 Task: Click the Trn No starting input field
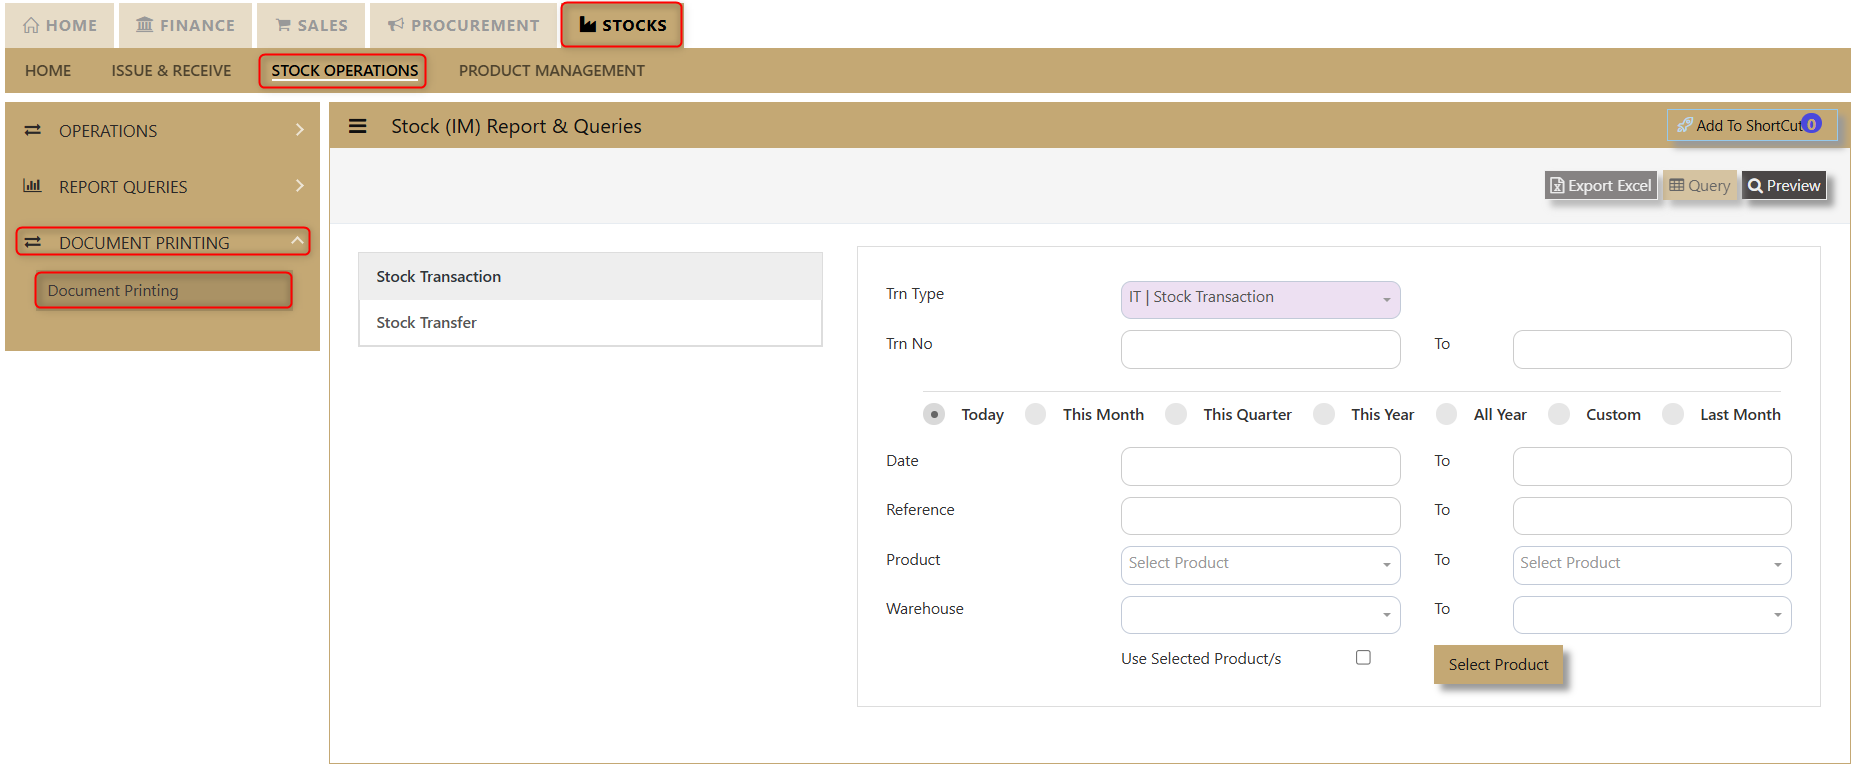1260,349
